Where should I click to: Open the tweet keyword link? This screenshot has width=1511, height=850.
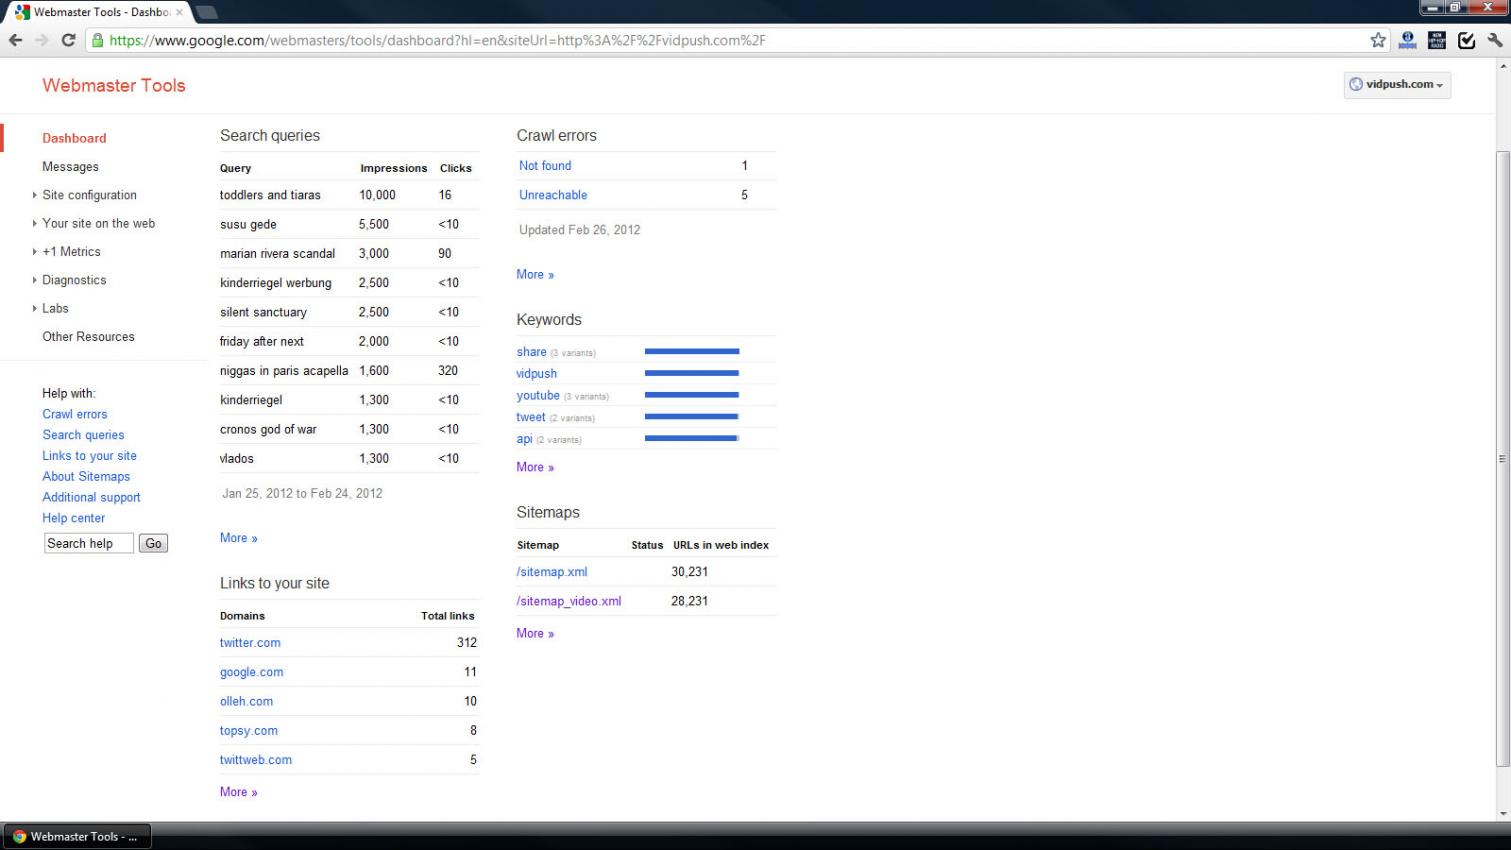(531, 417)
